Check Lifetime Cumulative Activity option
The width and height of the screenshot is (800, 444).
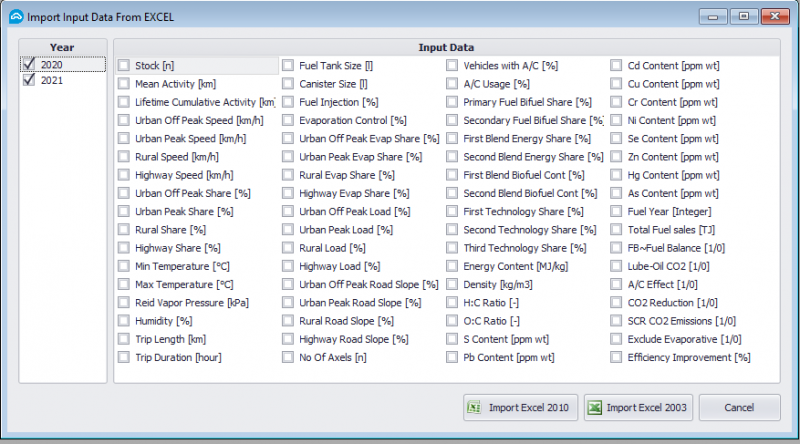[123, 102]
